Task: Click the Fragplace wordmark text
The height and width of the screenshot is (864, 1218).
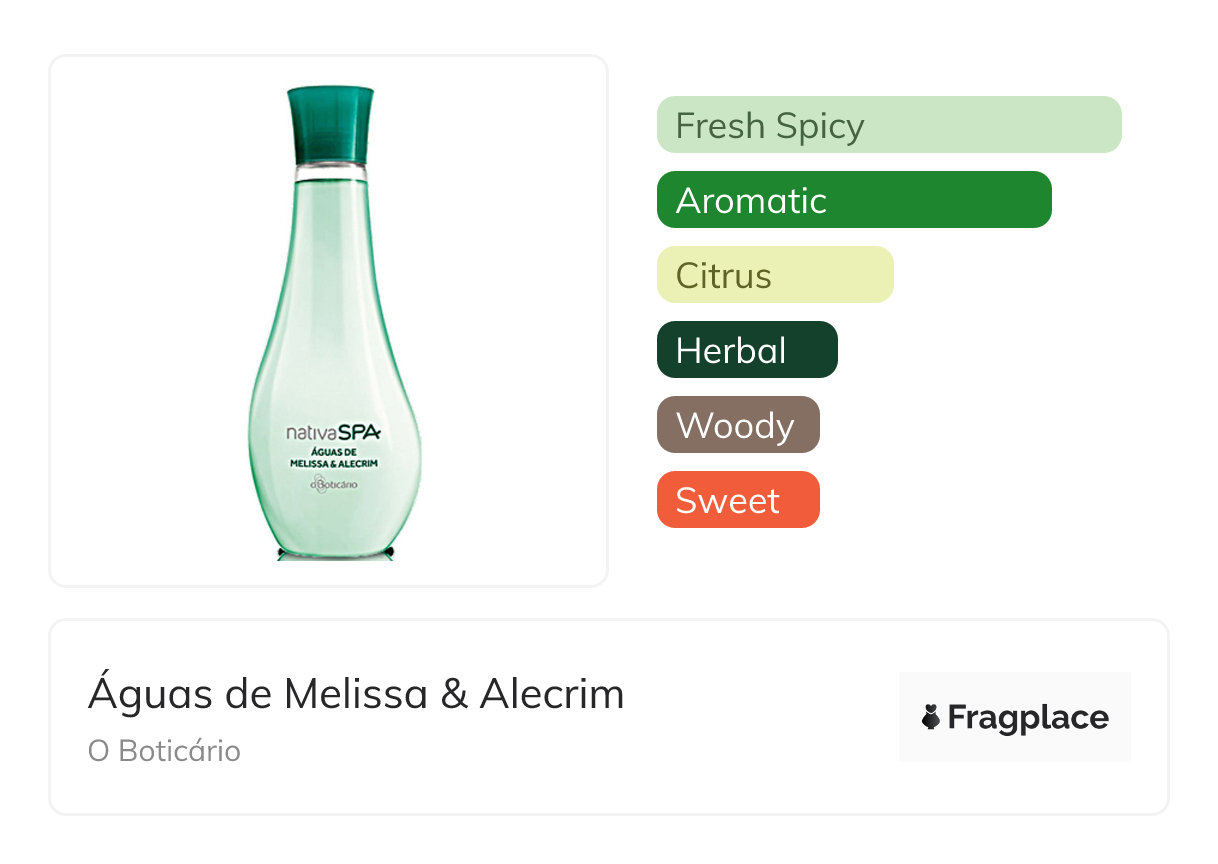Action: click(1028, 717)
